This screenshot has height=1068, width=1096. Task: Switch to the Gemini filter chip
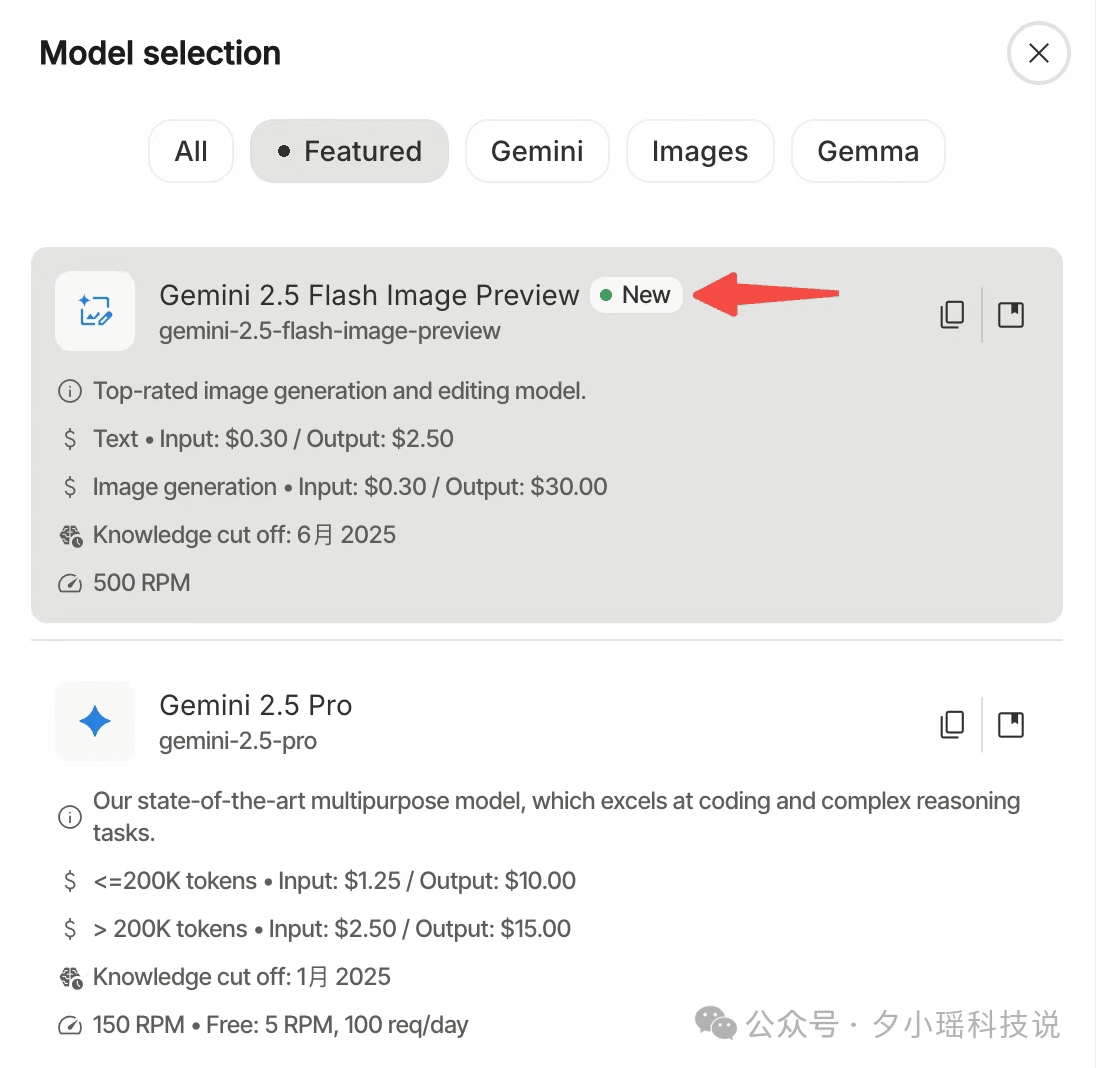[537, 151]
